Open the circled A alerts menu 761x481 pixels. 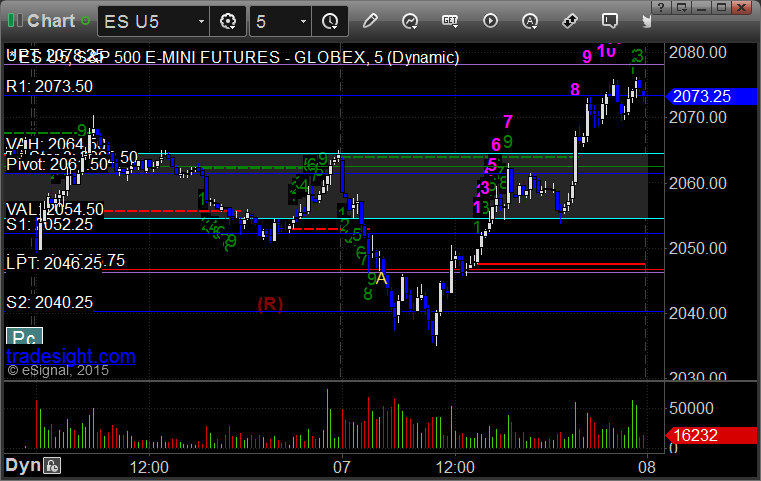coord(529,21)
